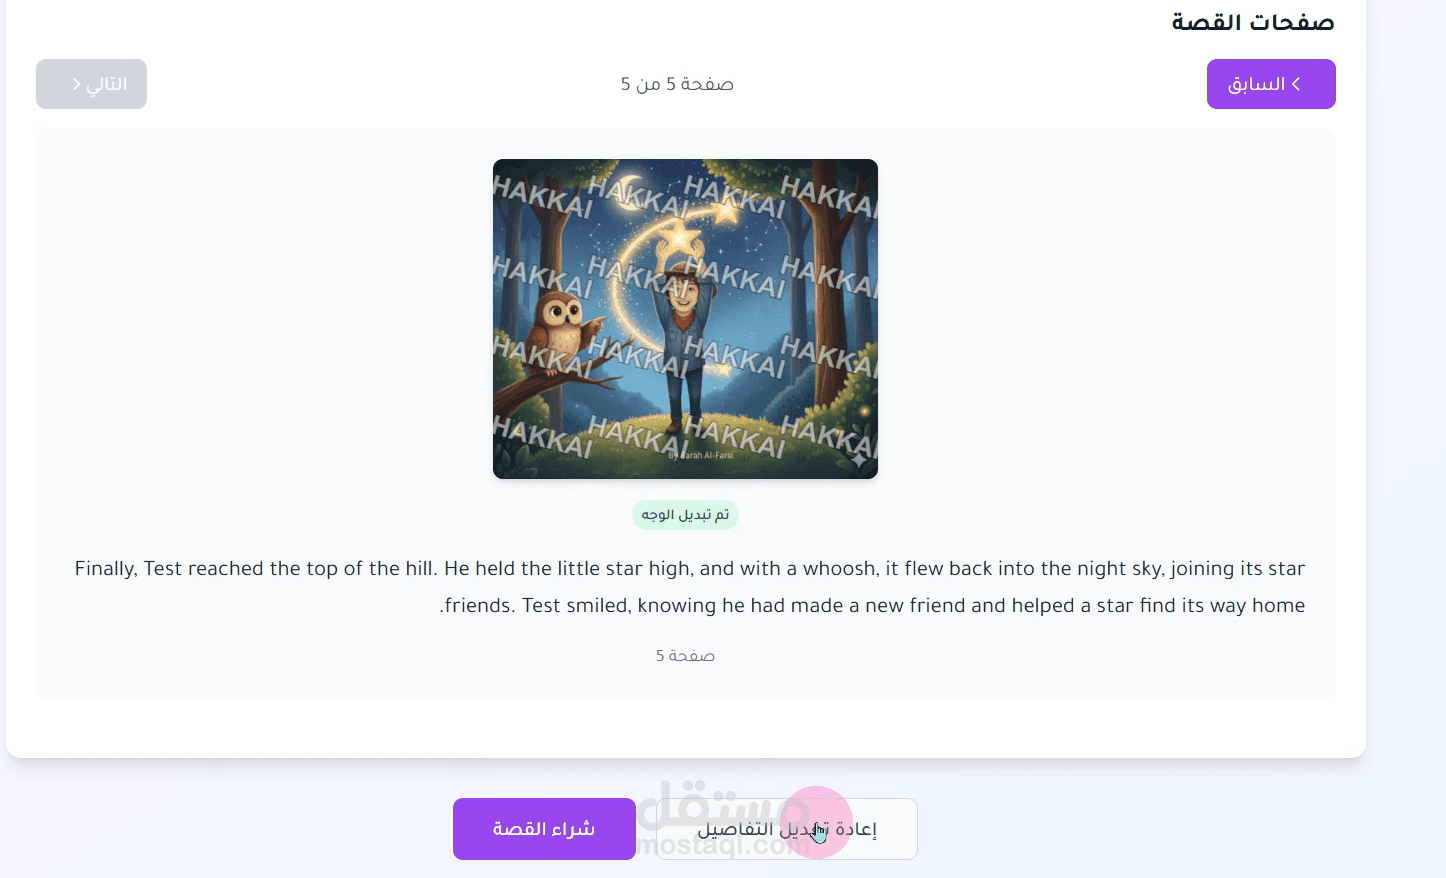Go back with the السابق button

tap(1271, 84)
